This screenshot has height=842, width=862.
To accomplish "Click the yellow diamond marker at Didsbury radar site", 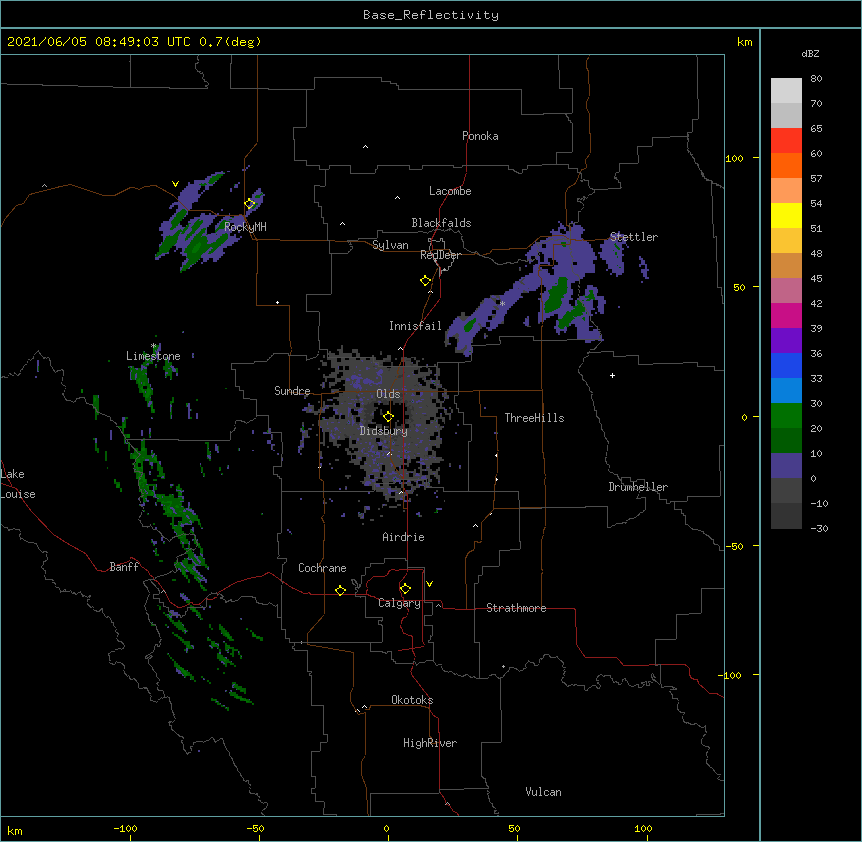I will (388, 417).
